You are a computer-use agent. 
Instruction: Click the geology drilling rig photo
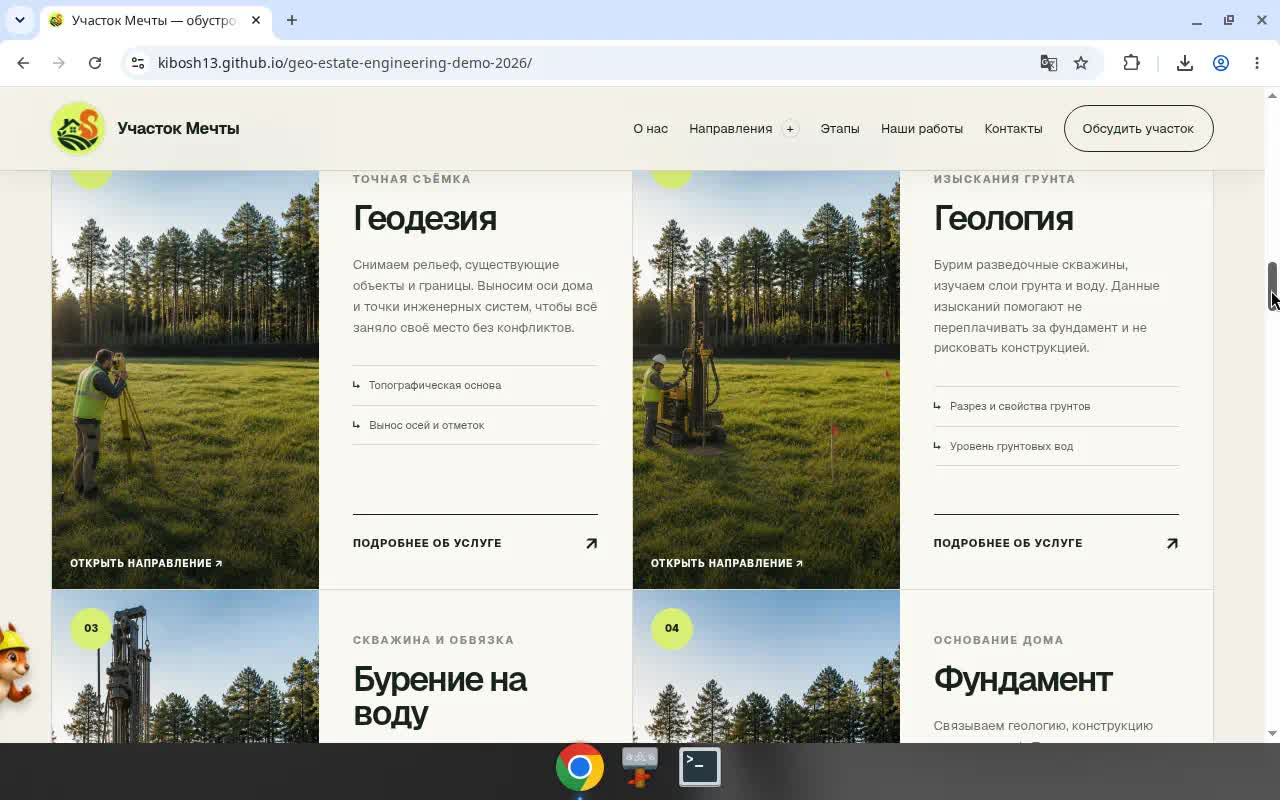tap(766, 379)
